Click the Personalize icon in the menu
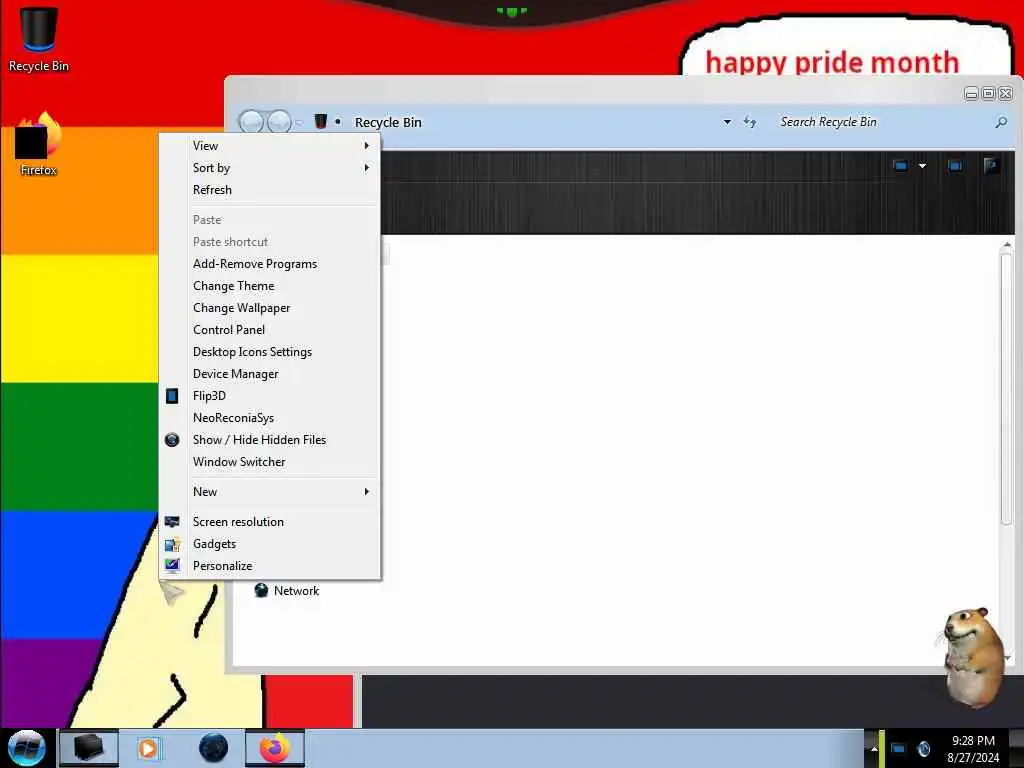The image size is (1024, 768). (172, 566)
